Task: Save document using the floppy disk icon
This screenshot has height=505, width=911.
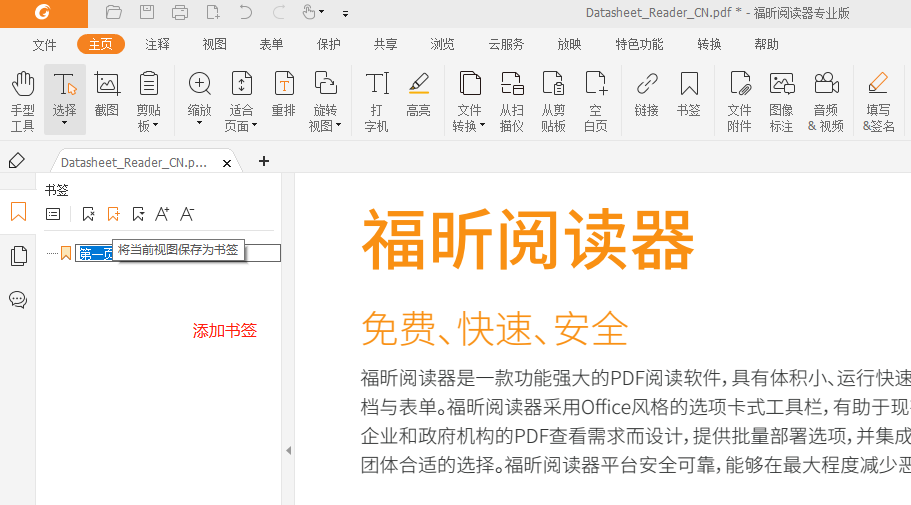Action: 147,12
